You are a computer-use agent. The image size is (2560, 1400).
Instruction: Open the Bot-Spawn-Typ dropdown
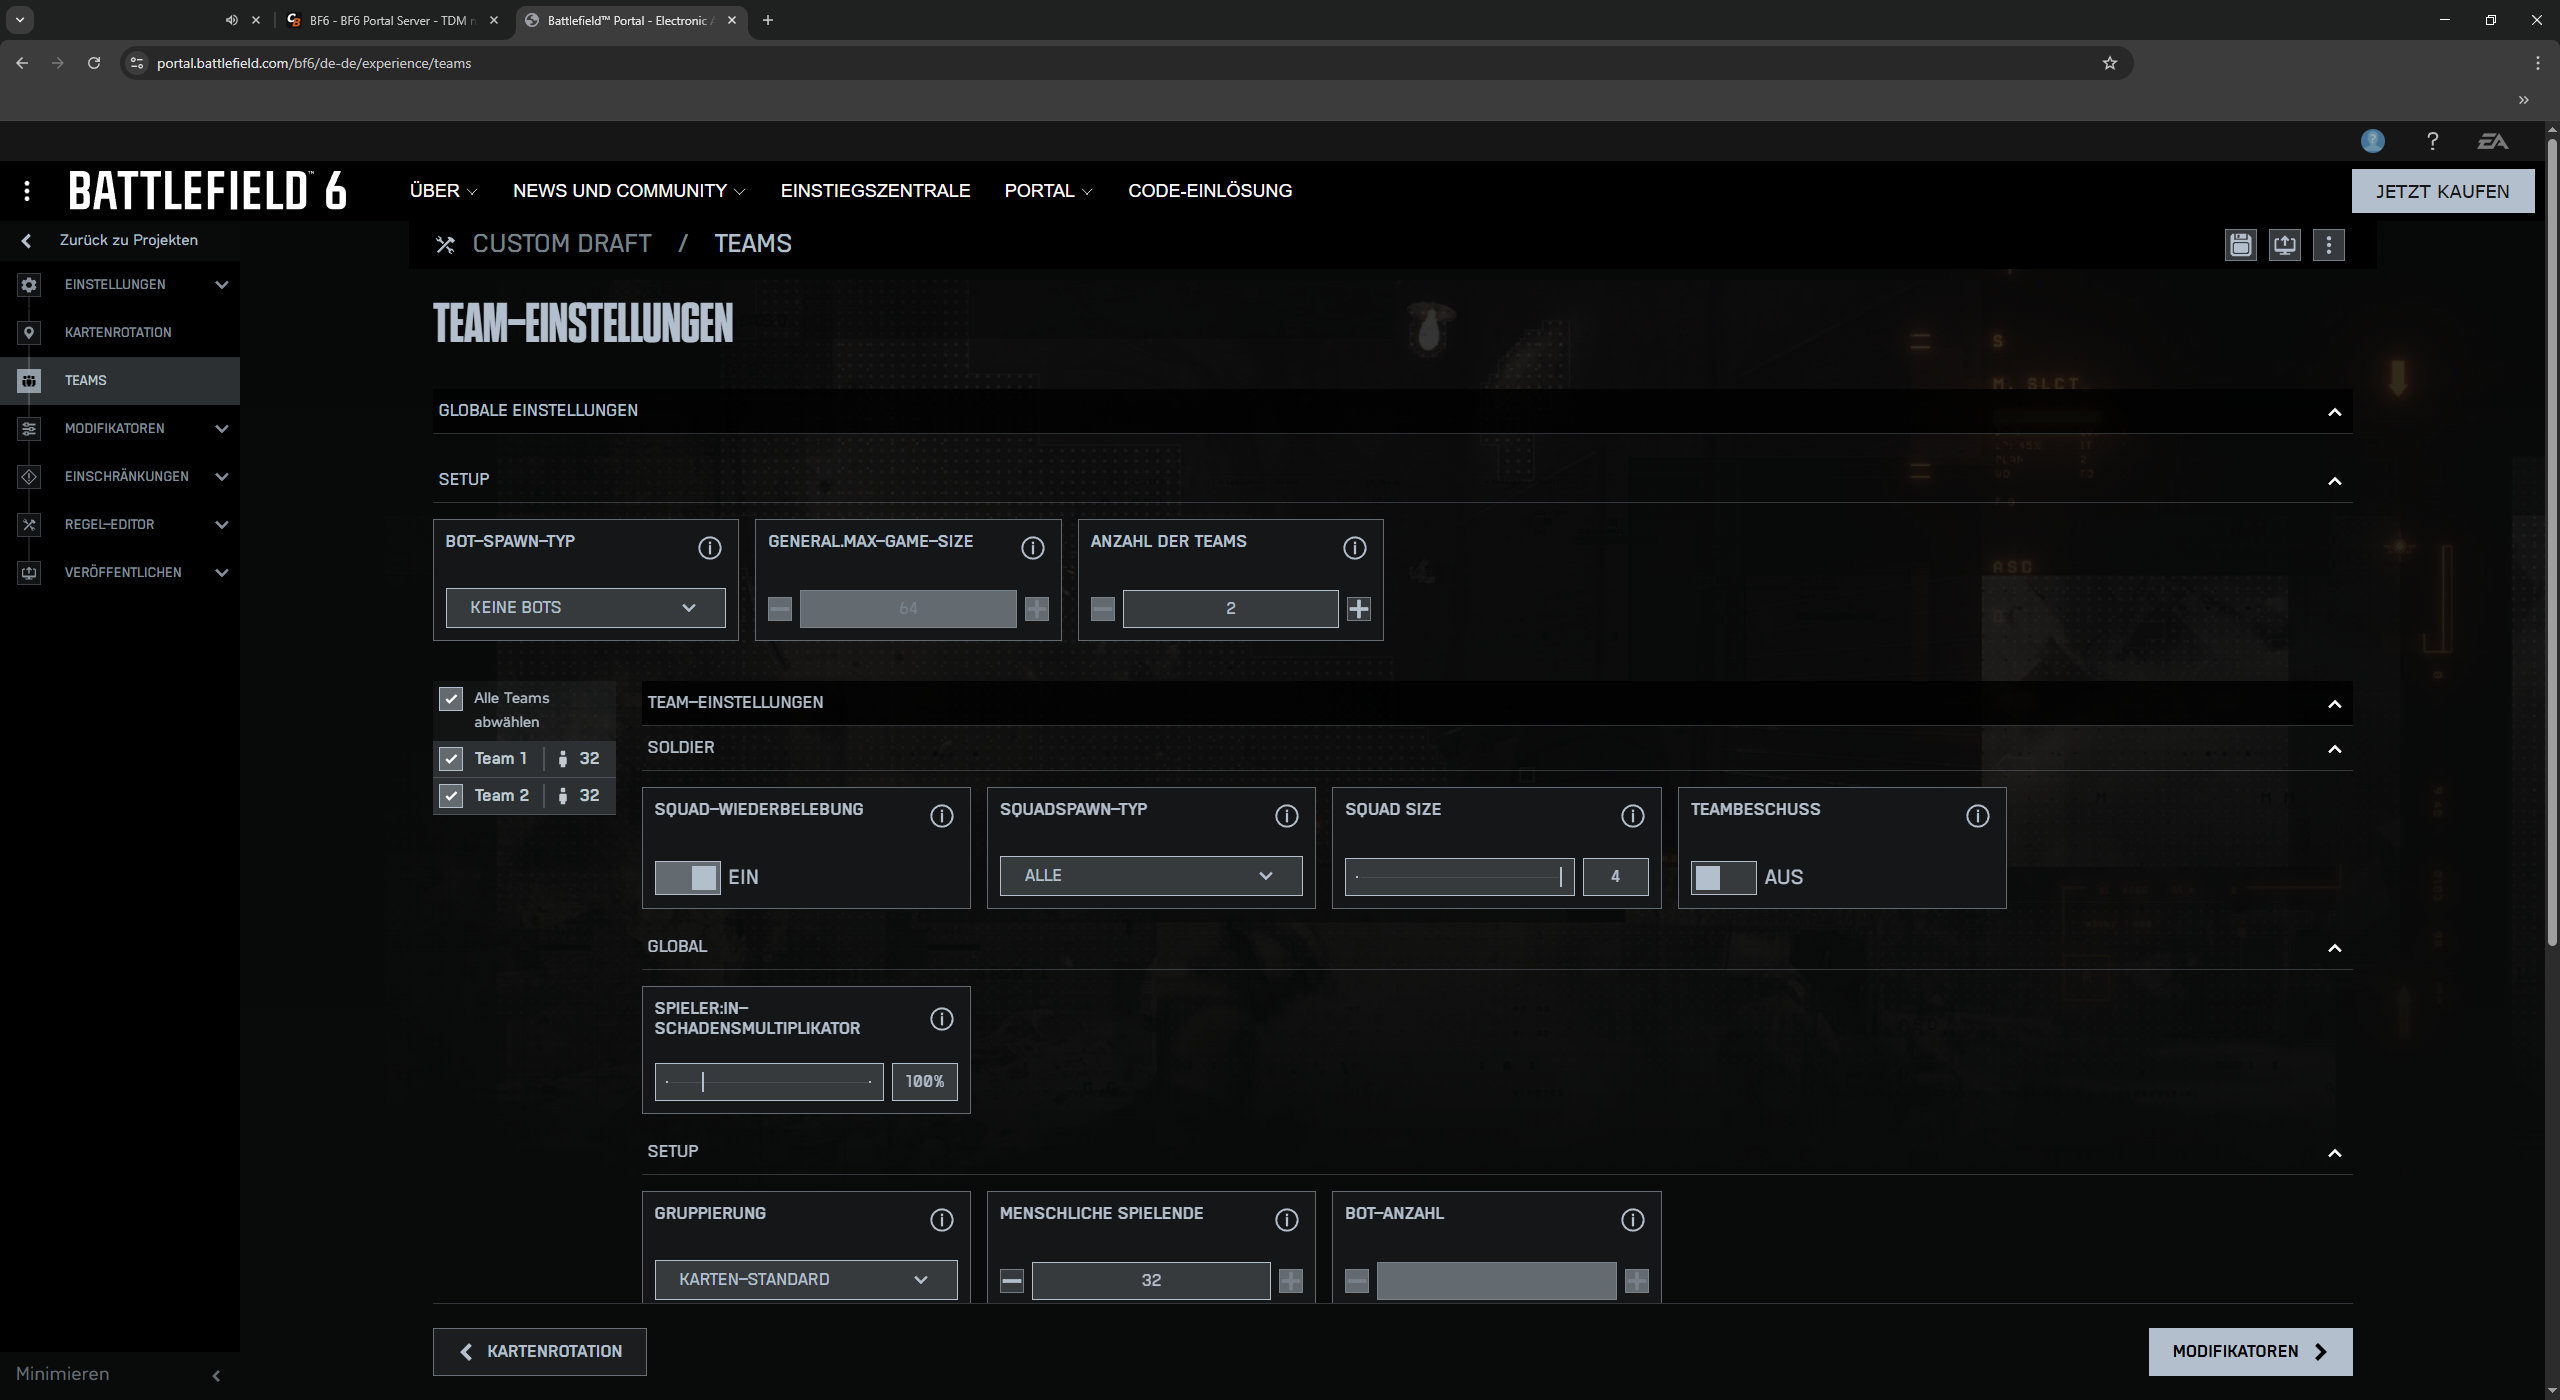point(585,608)
